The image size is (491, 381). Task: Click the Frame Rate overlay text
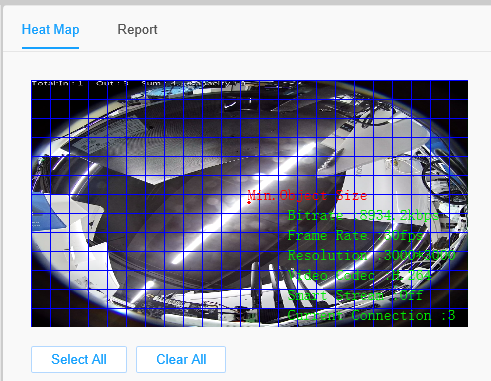355,236
